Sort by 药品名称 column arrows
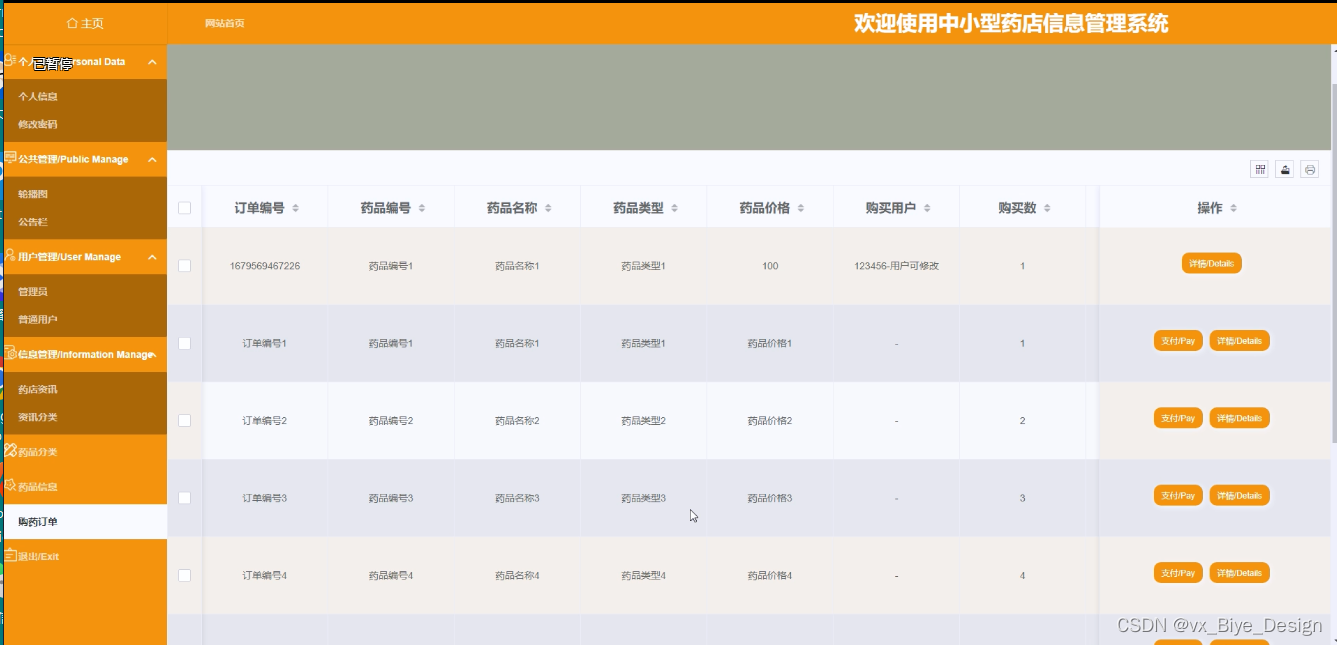The image size is (1337, 645). tap(547, 208)
